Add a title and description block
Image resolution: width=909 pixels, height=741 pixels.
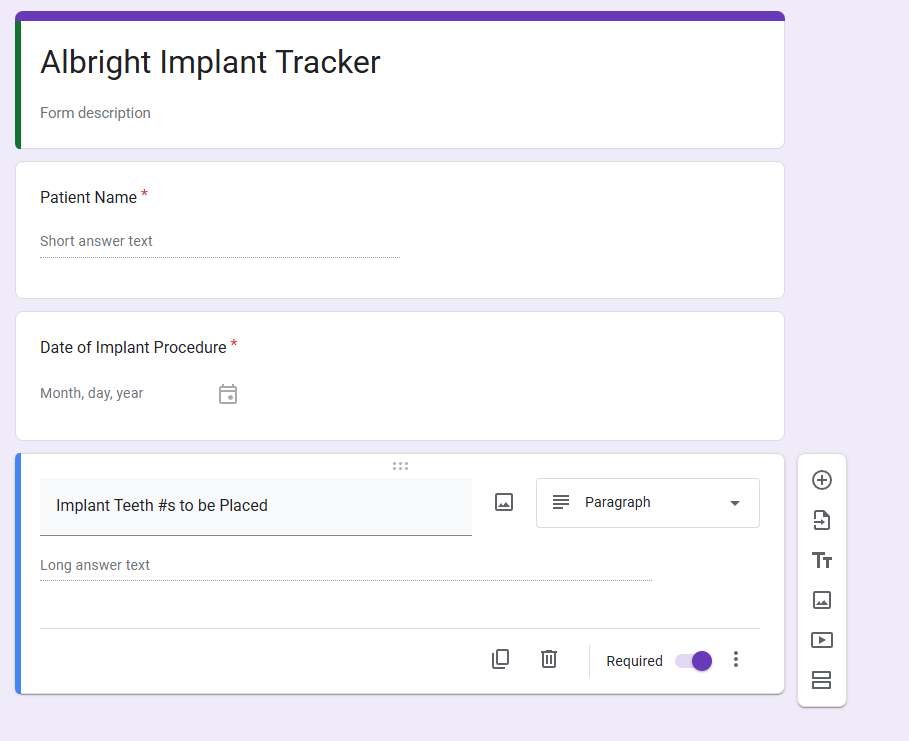821,560
